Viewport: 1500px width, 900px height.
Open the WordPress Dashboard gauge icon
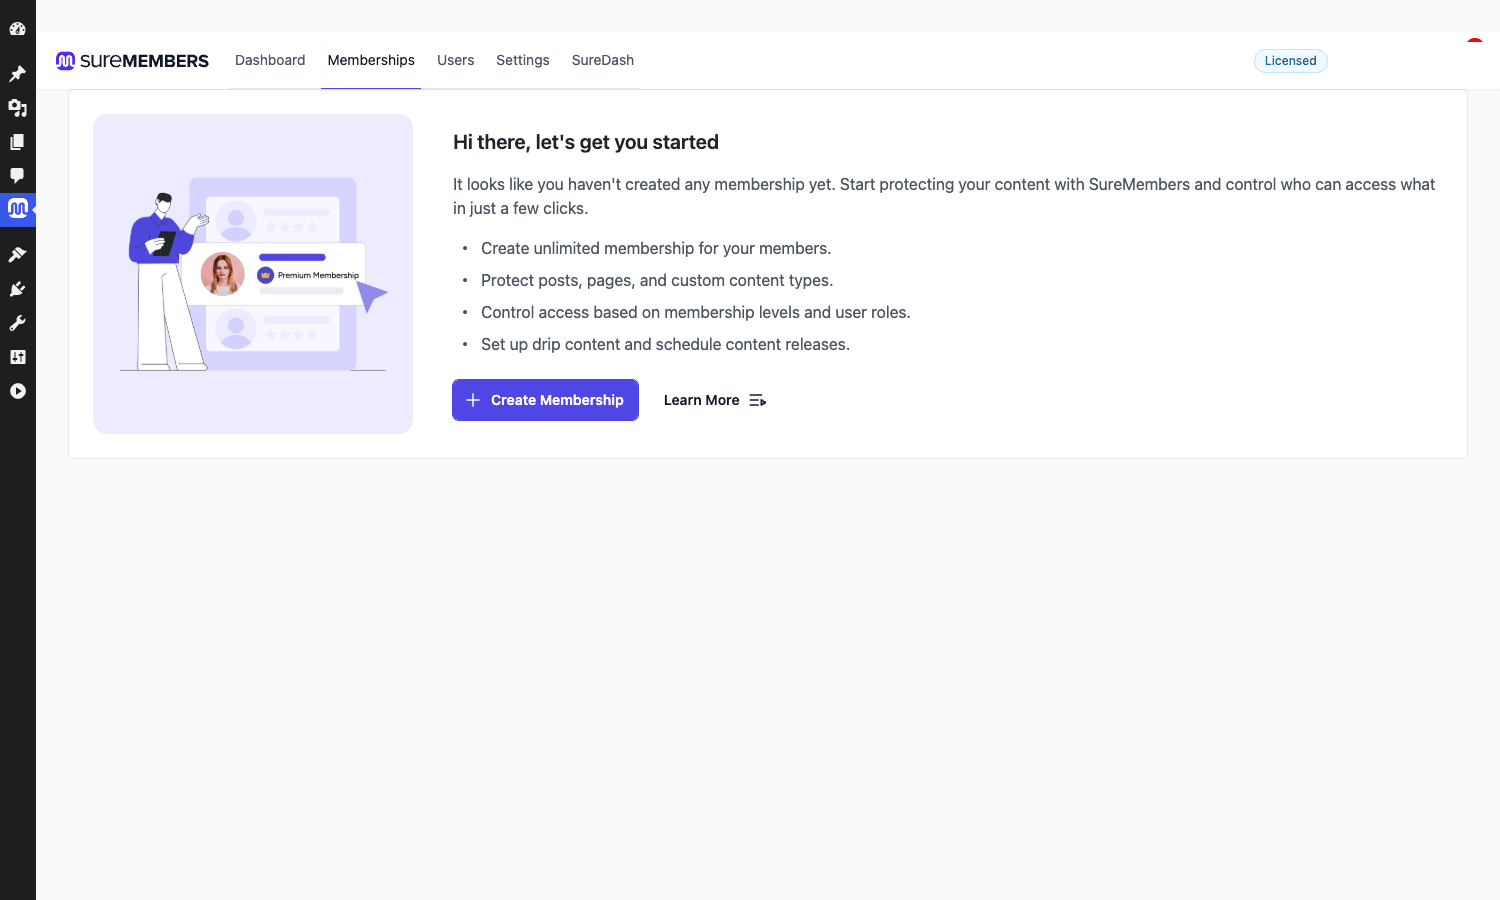(17, 29)
